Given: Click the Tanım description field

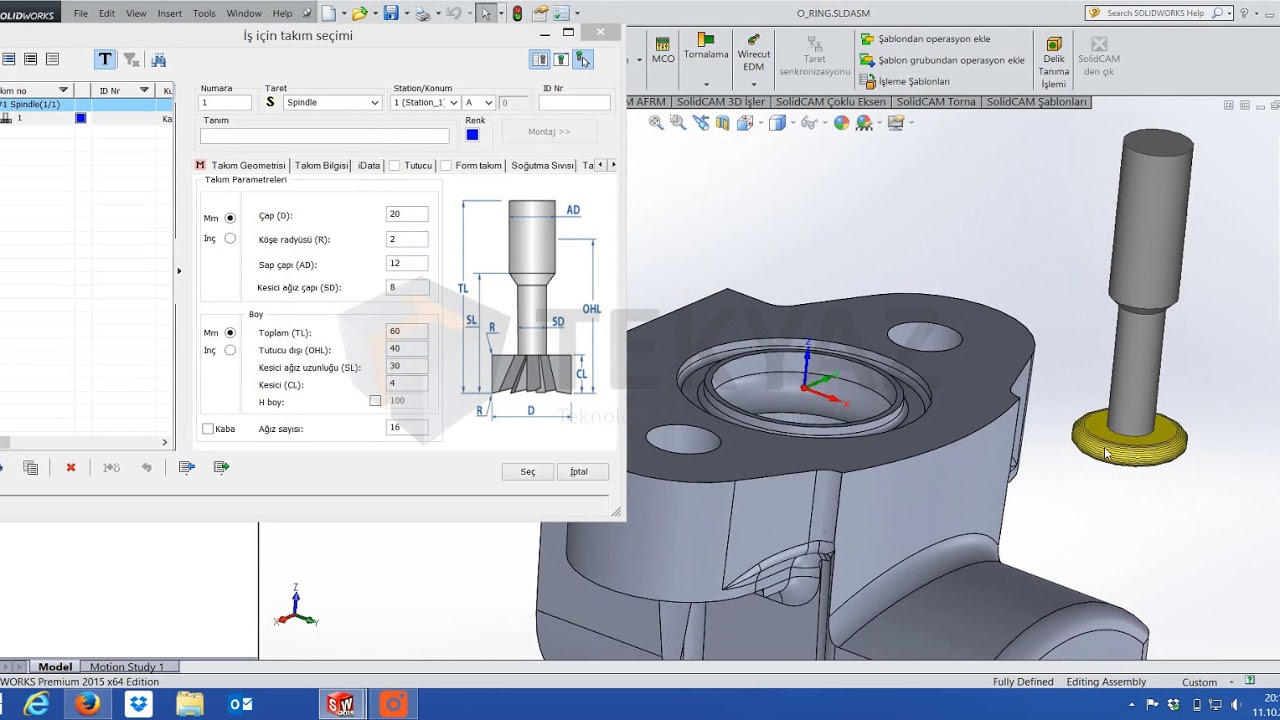Looking at the screenshot, I should (x=325, y=136).
